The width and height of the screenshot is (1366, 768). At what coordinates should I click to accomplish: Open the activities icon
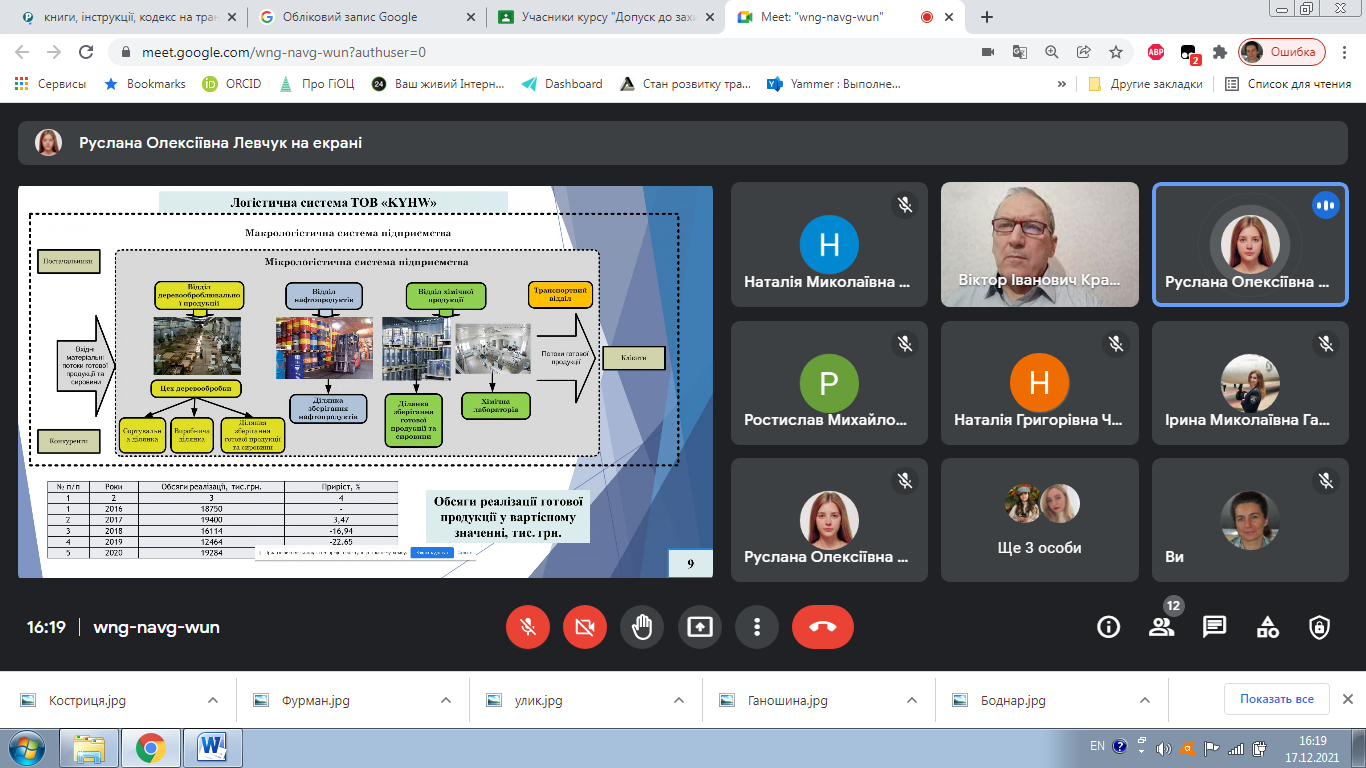pyautogui.click(x=1267, y=627)
